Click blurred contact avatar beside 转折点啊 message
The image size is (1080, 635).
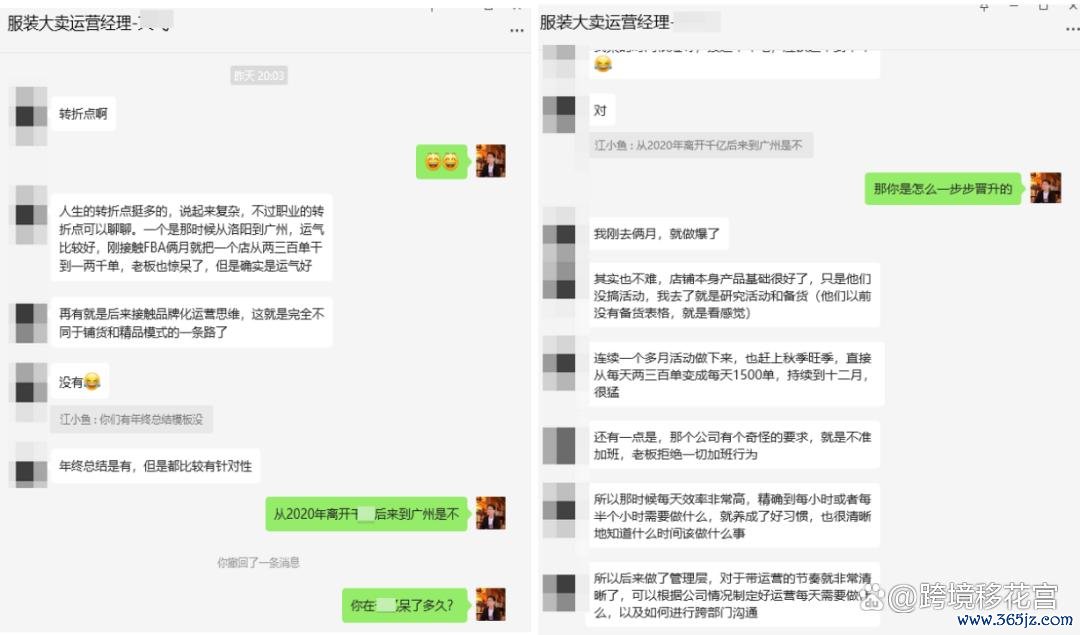31,115
